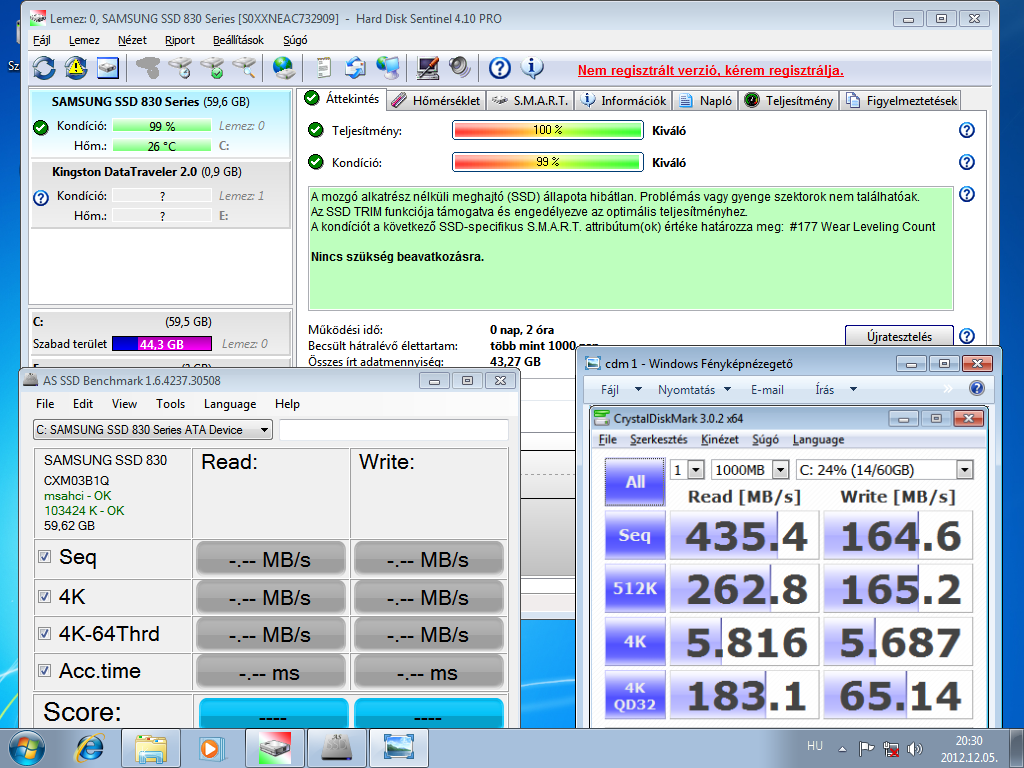Open Language menu in AS SSD Benchmark
1024x768 pixels.
(230, 404)
